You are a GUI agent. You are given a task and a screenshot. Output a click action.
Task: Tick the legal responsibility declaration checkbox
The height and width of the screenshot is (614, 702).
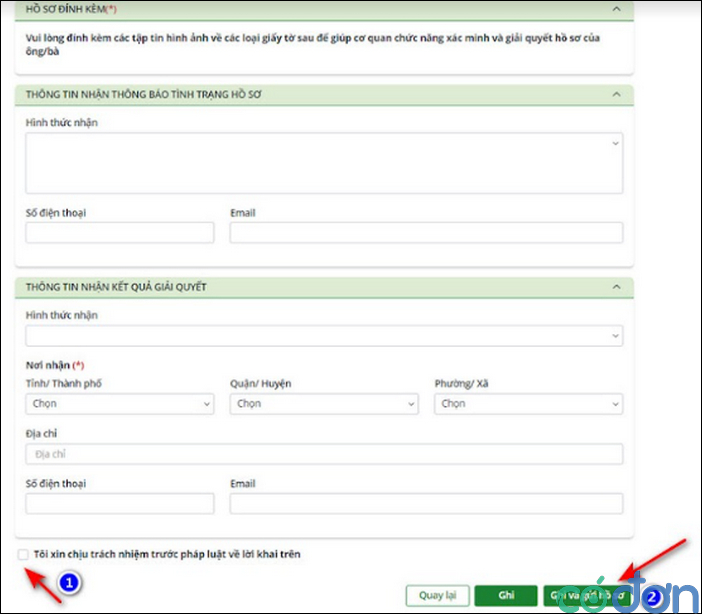point(23,554)
